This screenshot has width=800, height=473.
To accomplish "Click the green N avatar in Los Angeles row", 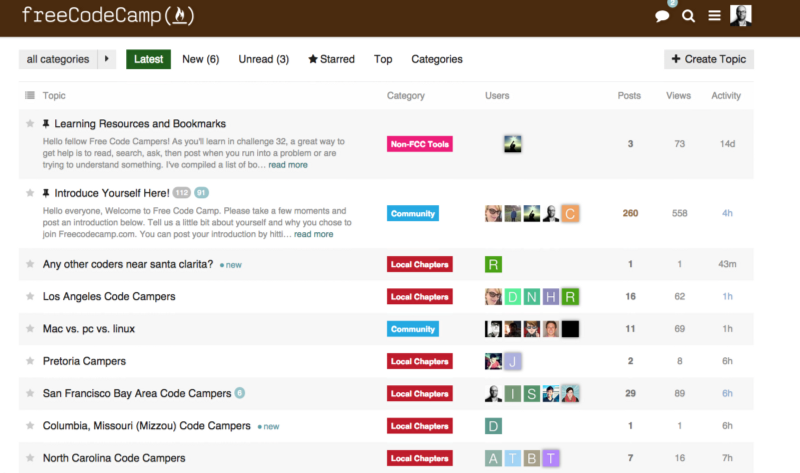I will pos(532,296).
